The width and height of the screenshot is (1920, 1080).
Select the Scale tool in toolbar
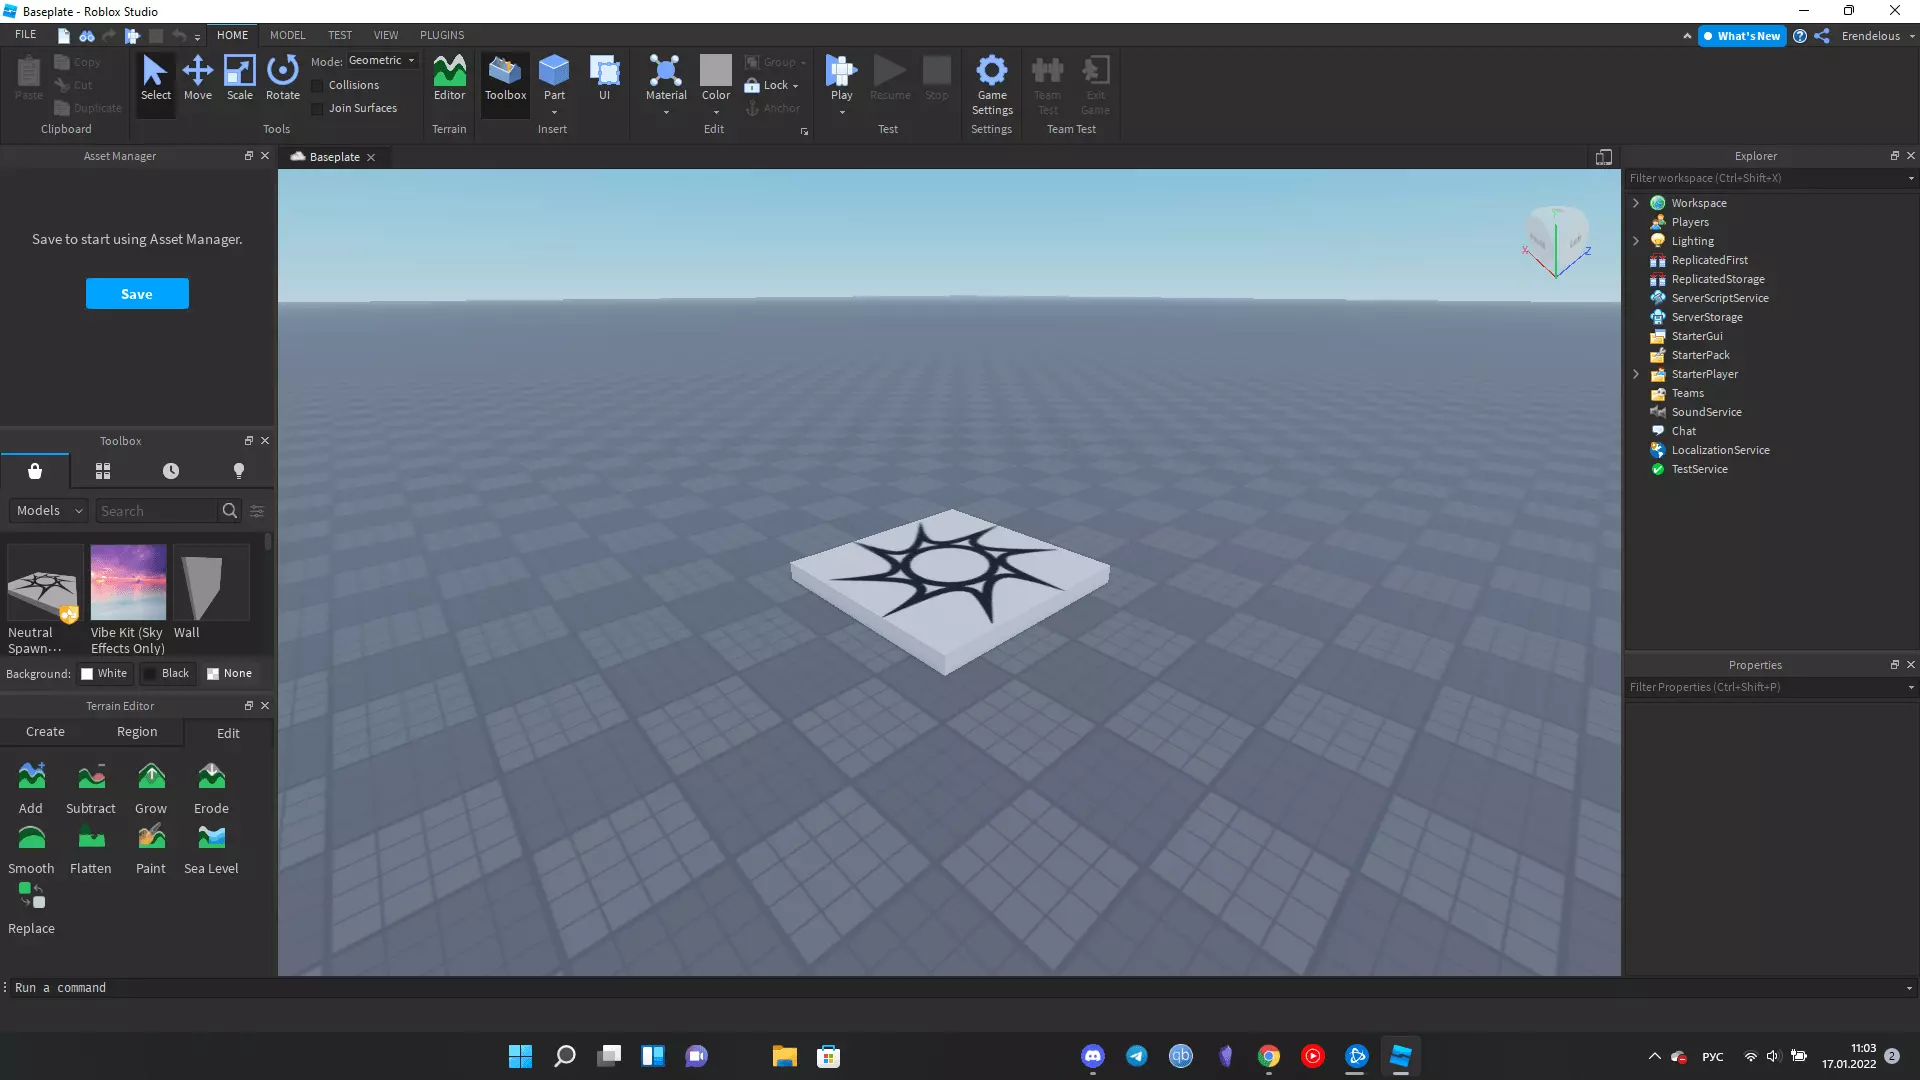[239, 76]
